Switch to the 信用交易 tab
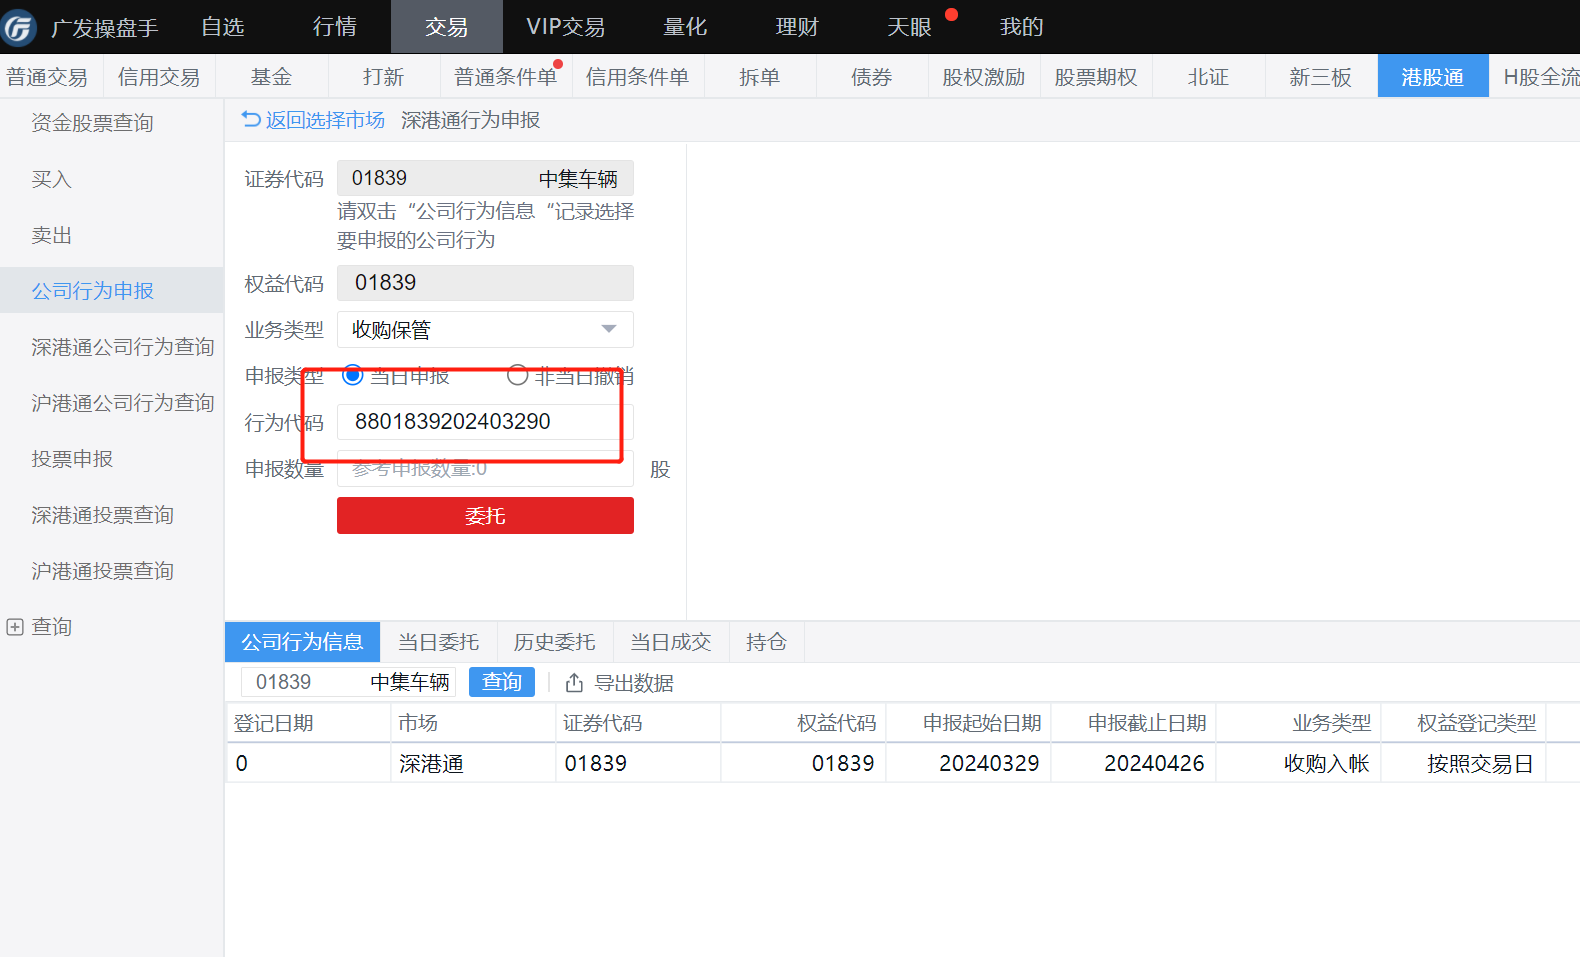The height and width of the screenshot is (957, 1580). tap(159, 77)
